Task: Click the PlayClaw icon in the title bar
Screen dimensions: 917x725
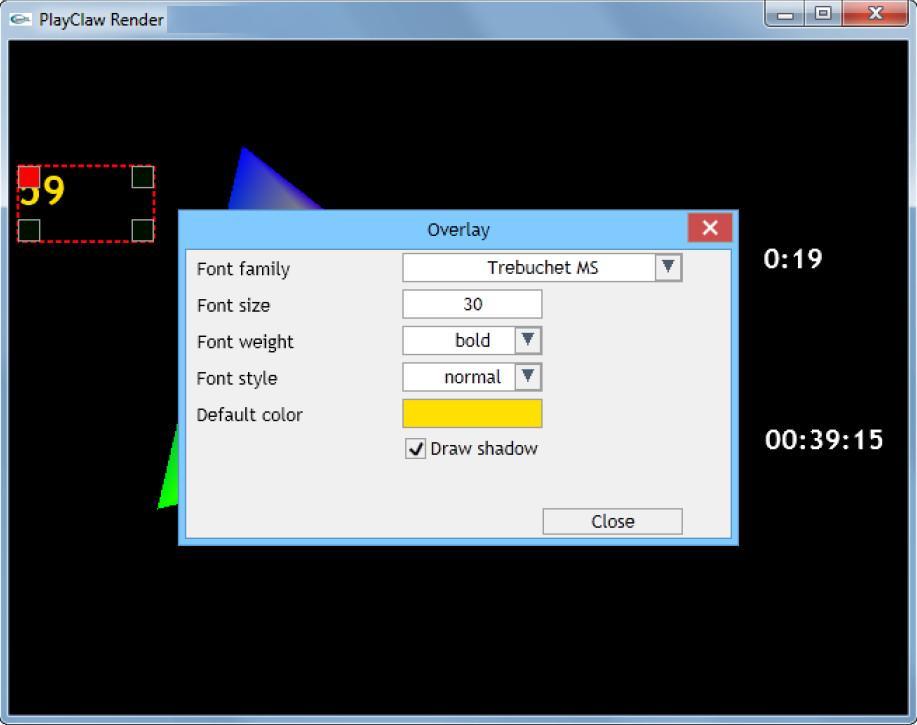Action: [21, 19]
